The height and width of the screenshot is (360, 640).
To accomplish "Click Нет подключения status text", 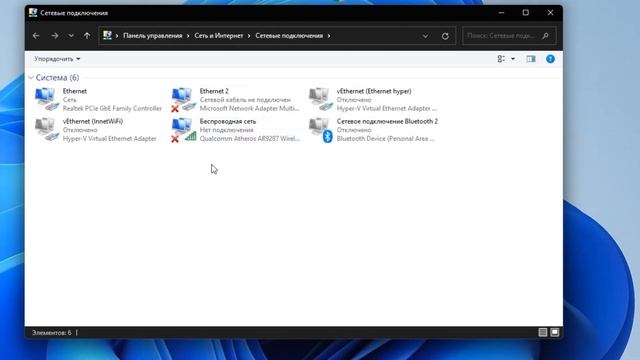I will point(227,130).
